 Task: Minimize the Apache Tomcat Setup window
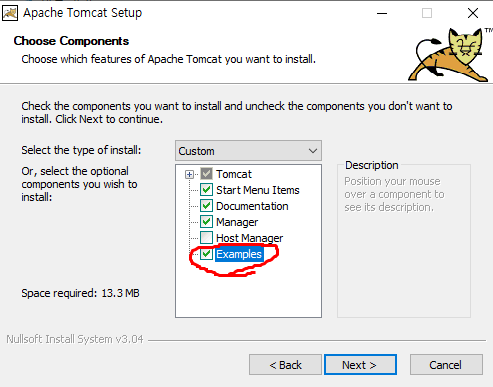point(382,13)
